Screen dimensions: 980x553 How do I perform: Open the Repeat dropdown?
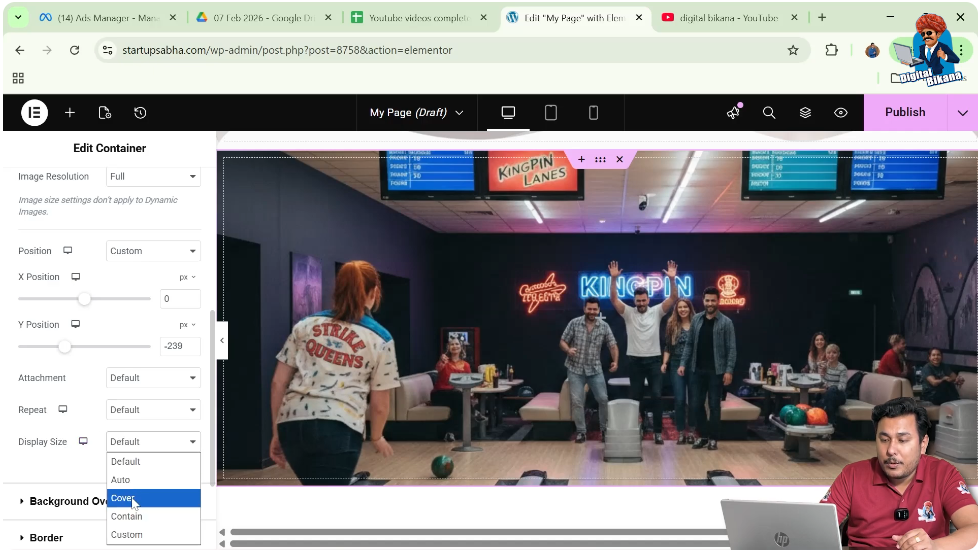tap(153, 409)
